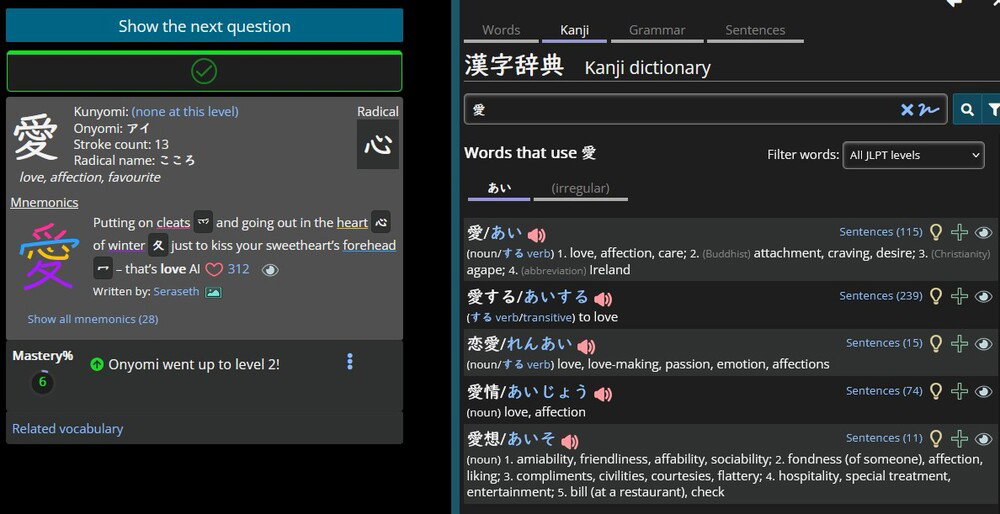The height and width of the screenshot is (514, 1000).
Task: Expand Show all mnemonics (28)
Action: point(92,319)
